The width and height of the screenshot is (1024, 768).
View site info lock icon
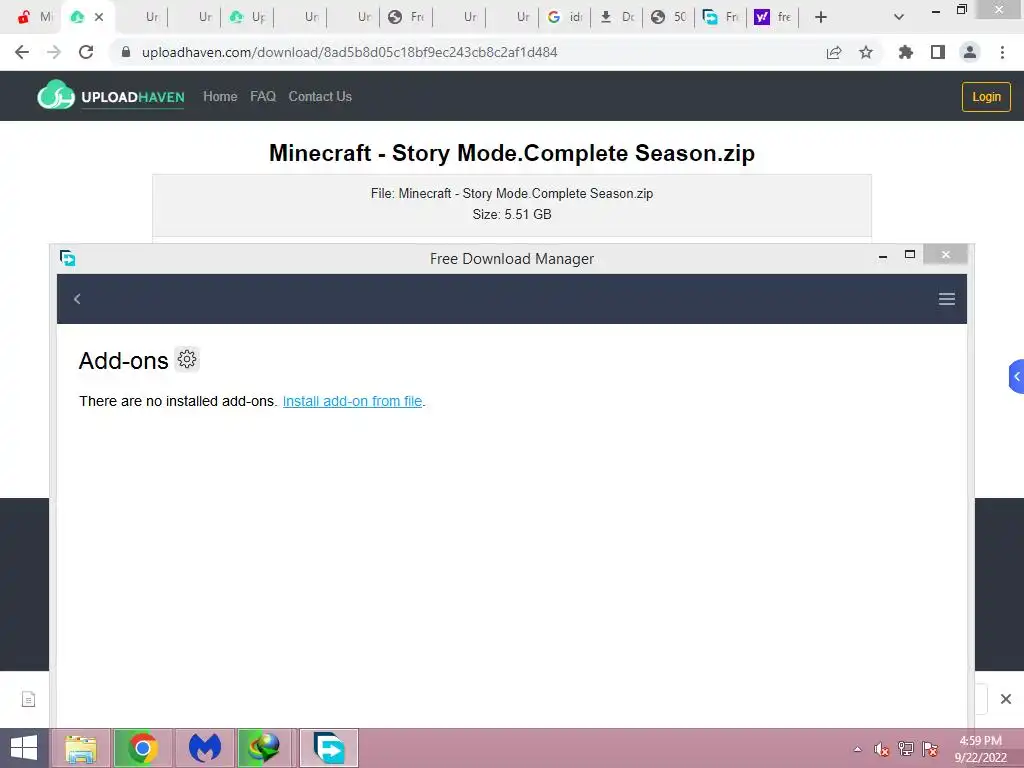[x=125, y=52]
